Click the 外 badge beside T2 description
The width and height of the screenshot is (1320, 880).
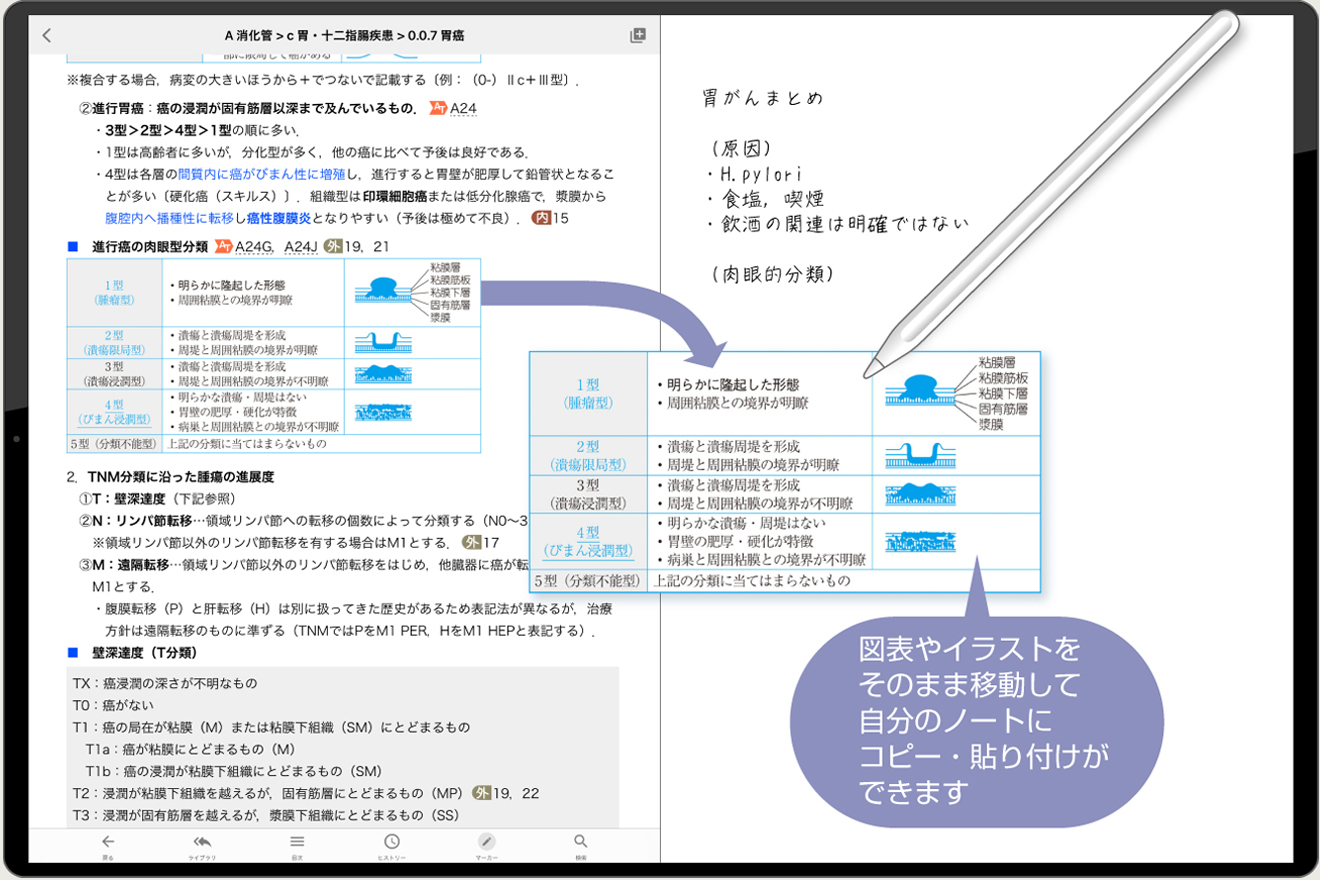click(x=482, y=793)
